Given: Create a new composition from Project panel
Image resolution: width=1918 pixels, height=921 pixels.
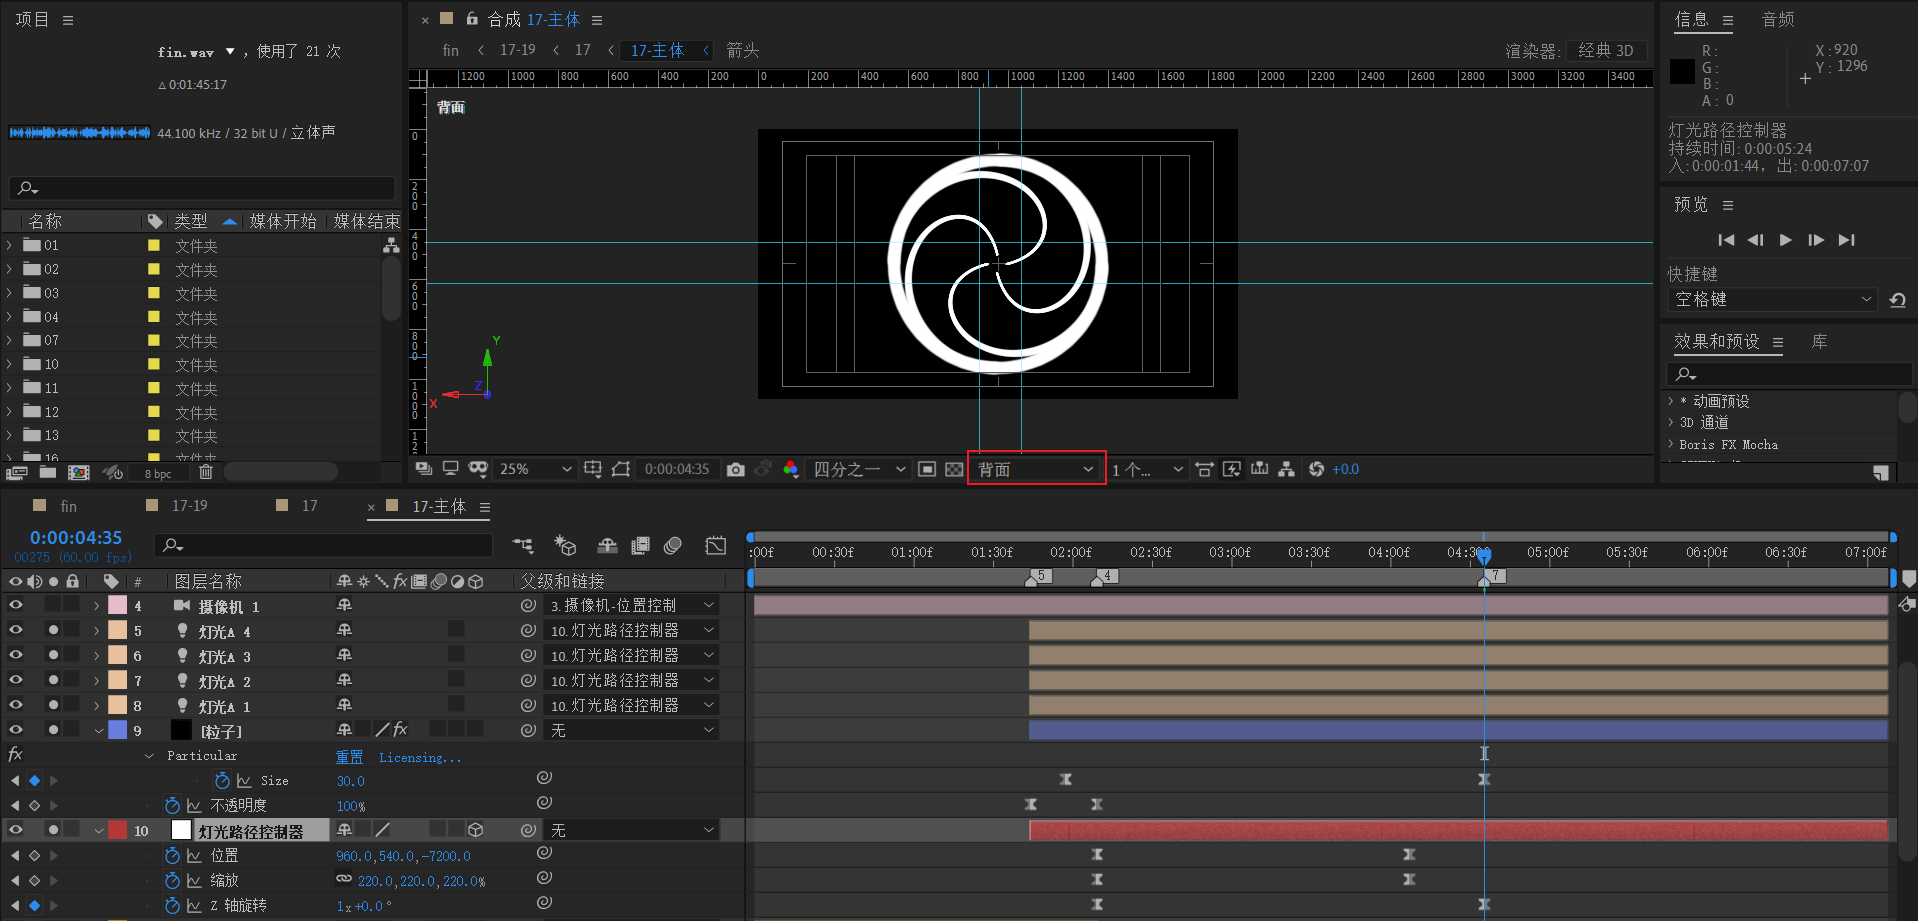Looking at the screenshot, I should pyautogui.click(x=78, y=472).
